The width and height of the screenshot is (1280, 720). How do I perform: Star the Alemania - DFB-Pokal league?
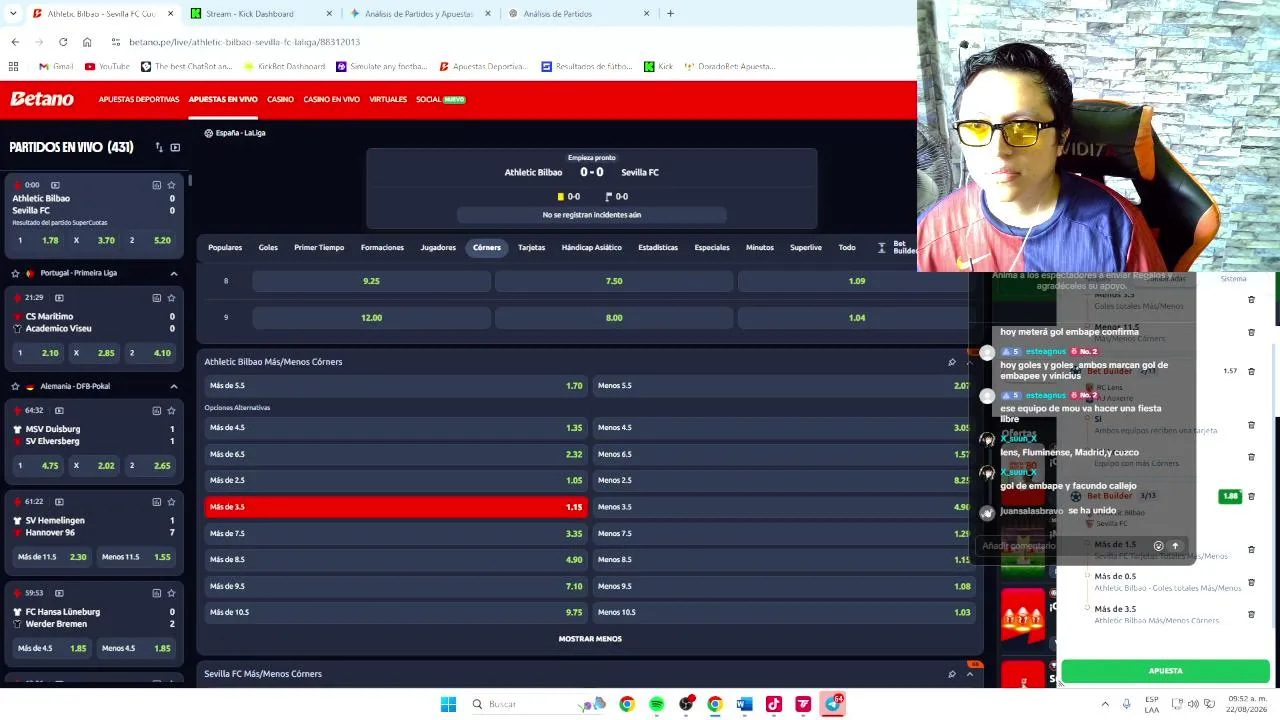(x=15, y=386)
